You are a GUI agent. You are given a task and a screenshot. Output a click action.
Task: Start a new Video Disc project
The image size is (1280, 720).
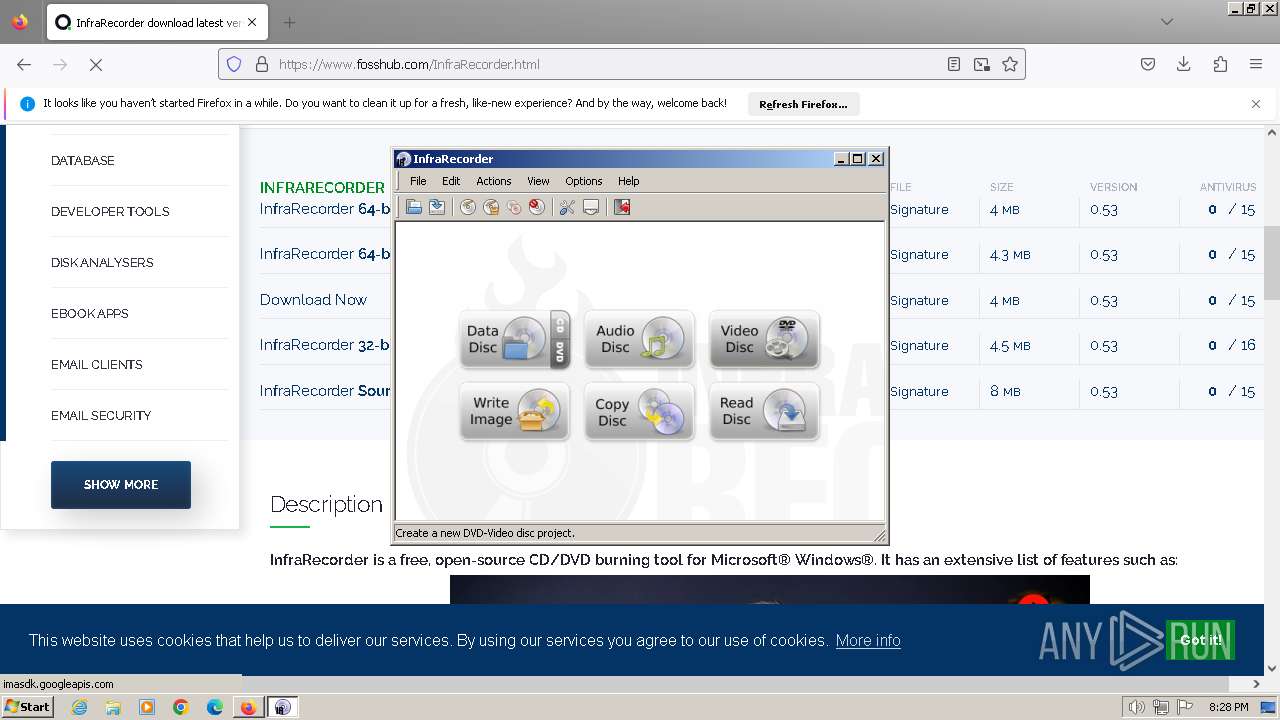[x=764, y=339]
